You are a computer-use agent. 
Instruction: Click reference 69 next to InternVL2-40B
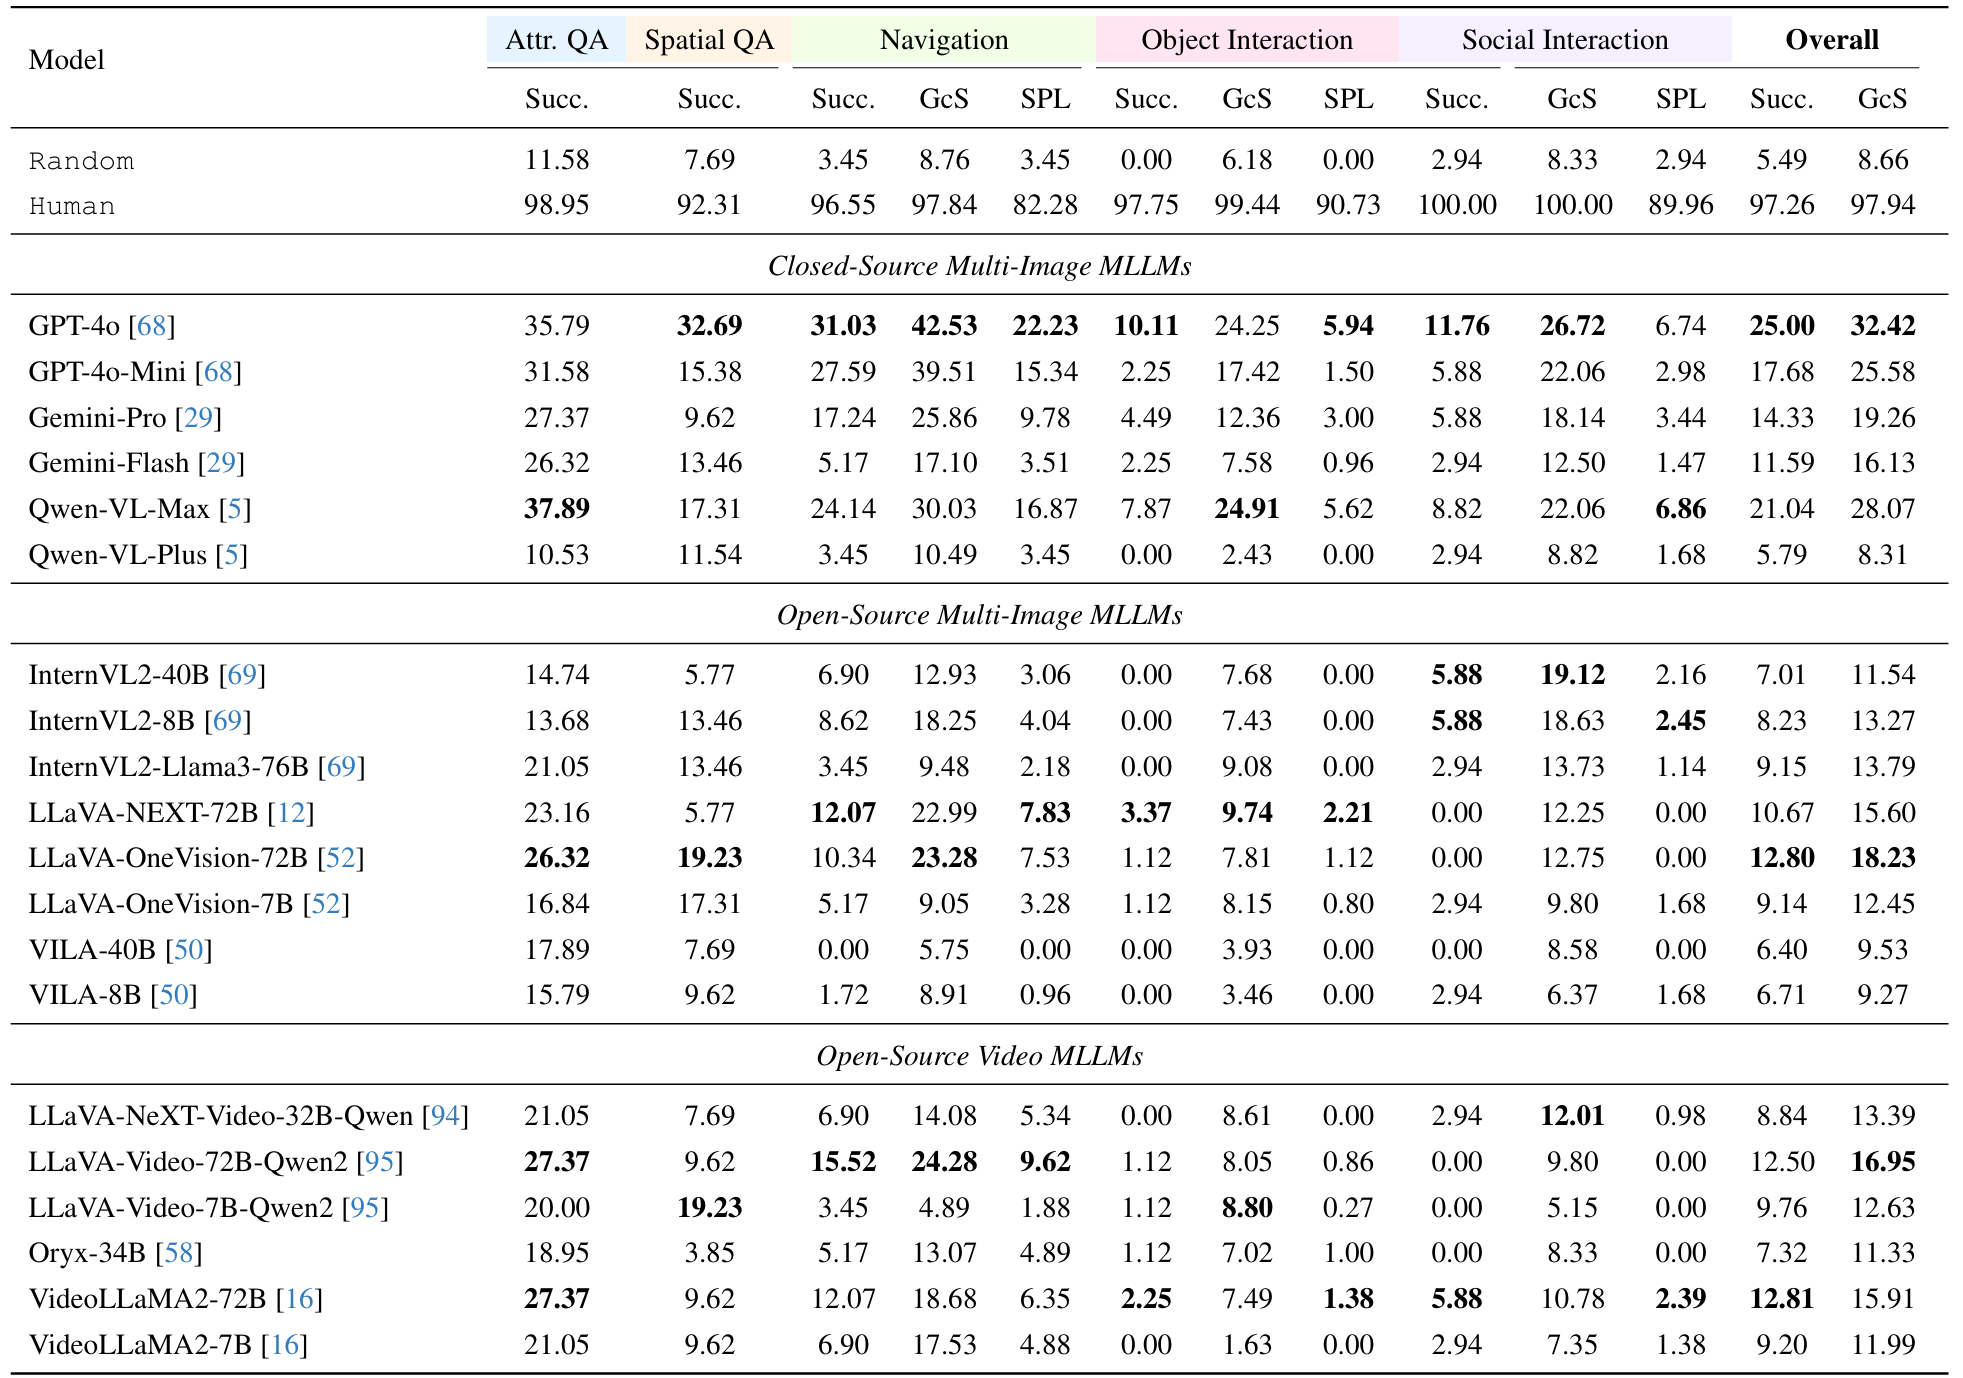tap(242, 675)
